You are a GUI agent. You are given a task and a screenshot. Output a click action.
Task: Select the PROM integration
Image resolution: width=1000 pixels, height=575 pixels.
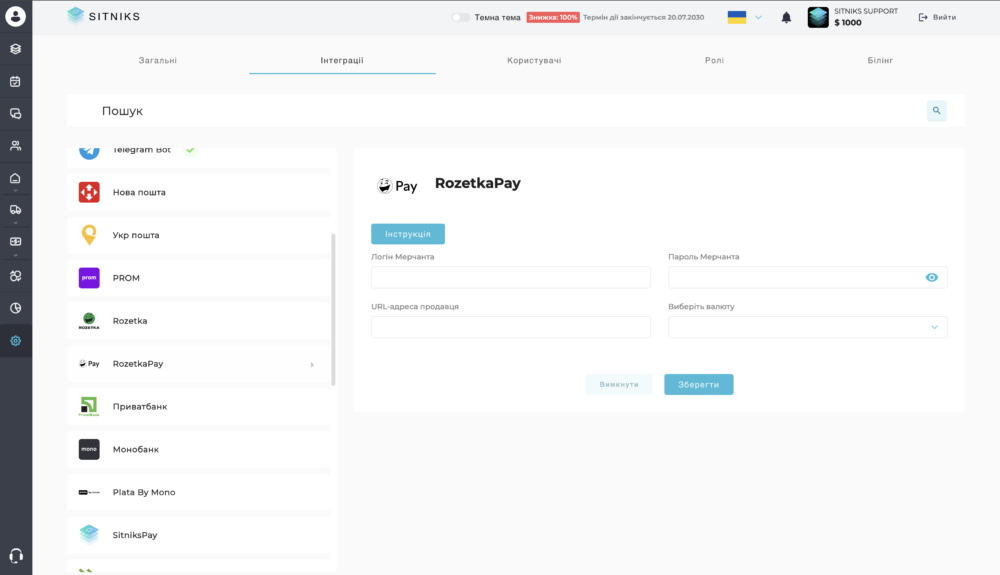point(198,278)
